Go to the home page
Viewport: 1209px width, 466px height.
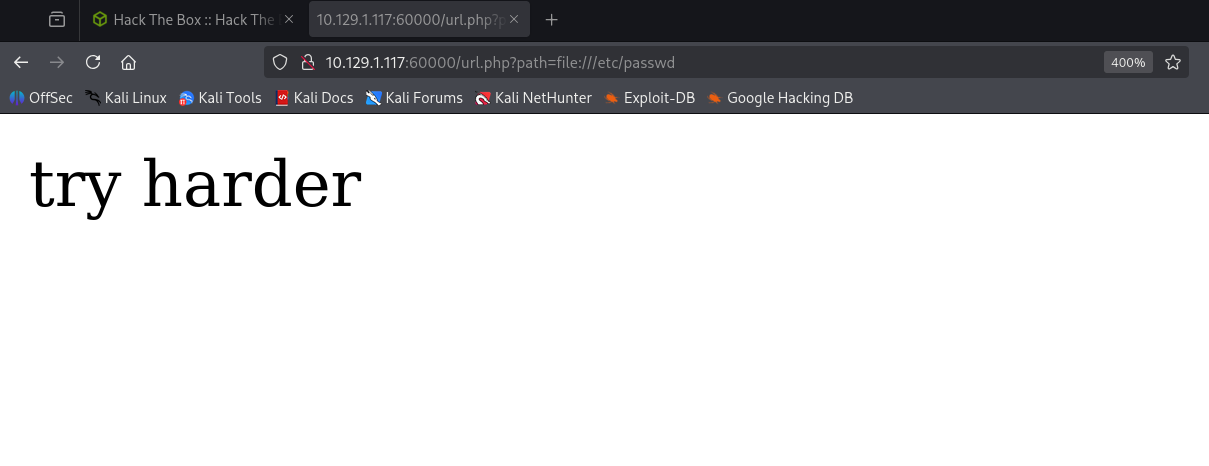[128, 62]
